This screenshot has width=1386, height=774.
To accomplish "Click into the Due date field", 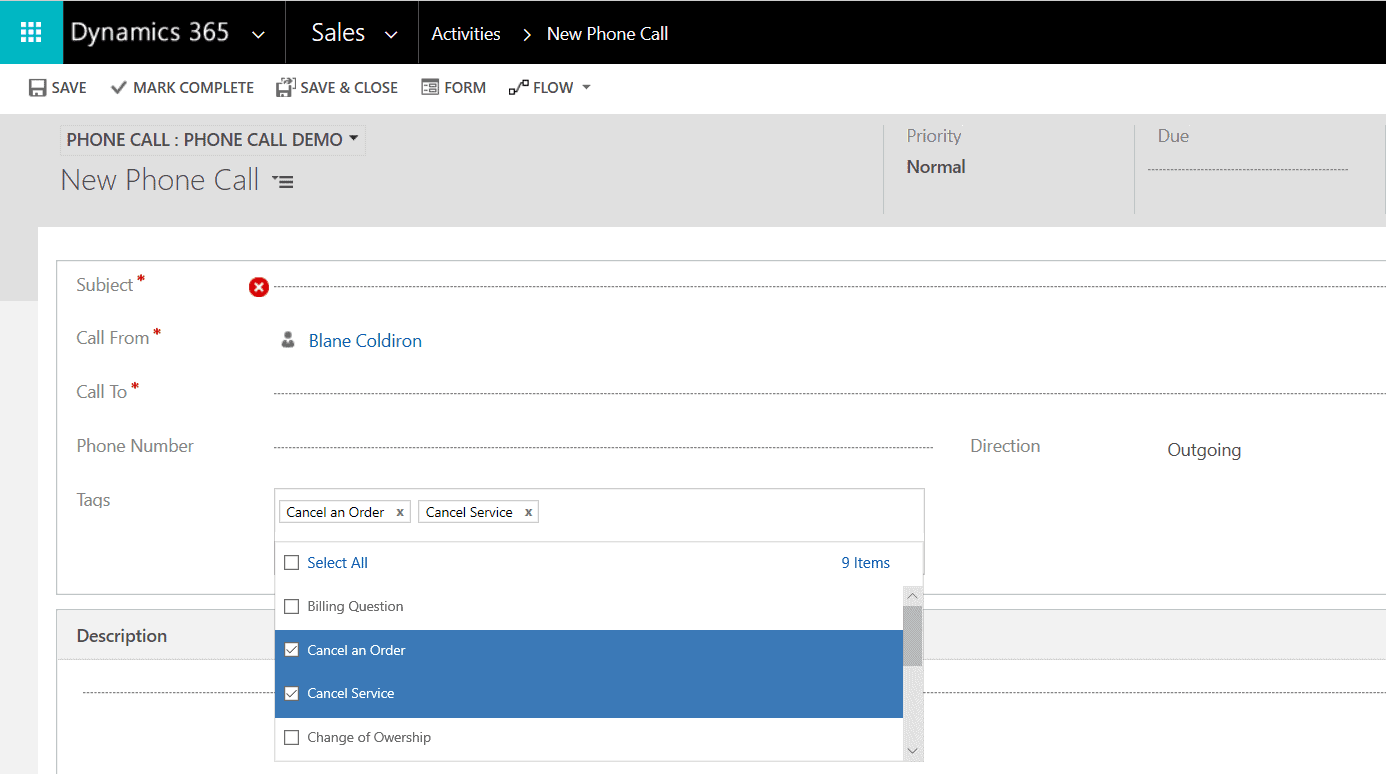I will click(x=1248, y=168).
